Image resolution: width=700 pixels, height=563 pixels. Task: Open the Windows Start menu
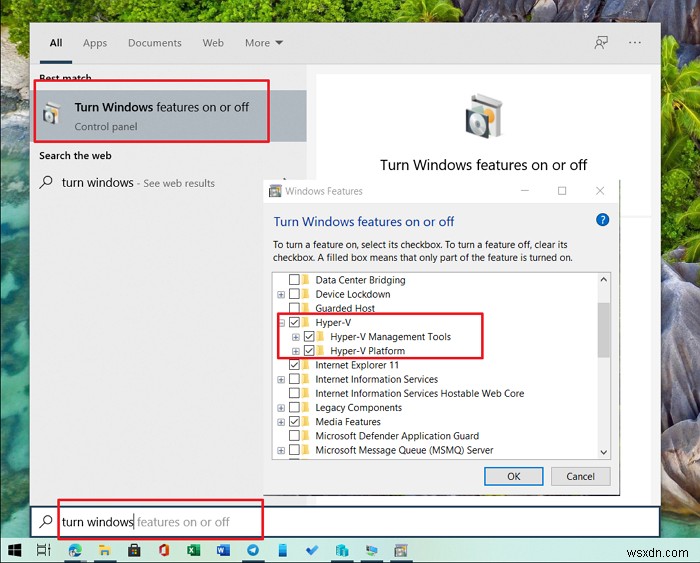15,550
